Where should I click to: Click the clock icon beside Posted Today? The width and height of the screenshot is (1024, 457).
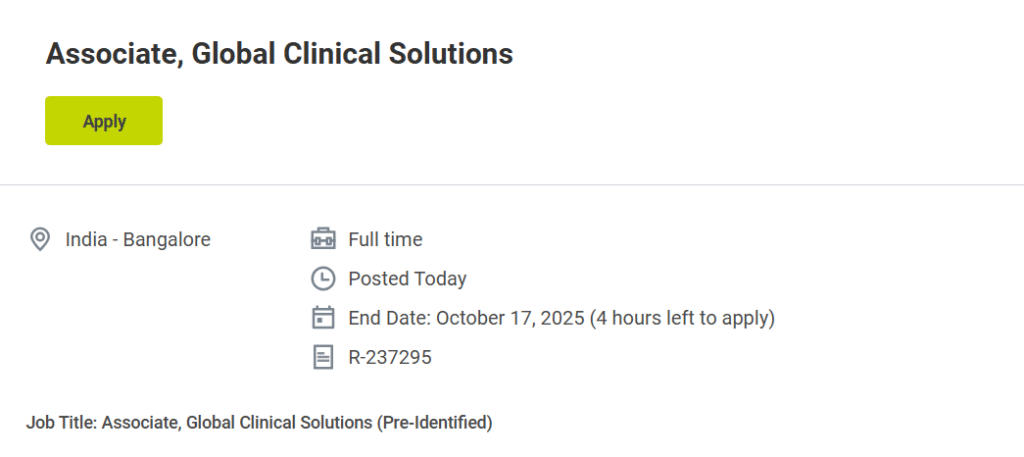(x=322, y=278)
